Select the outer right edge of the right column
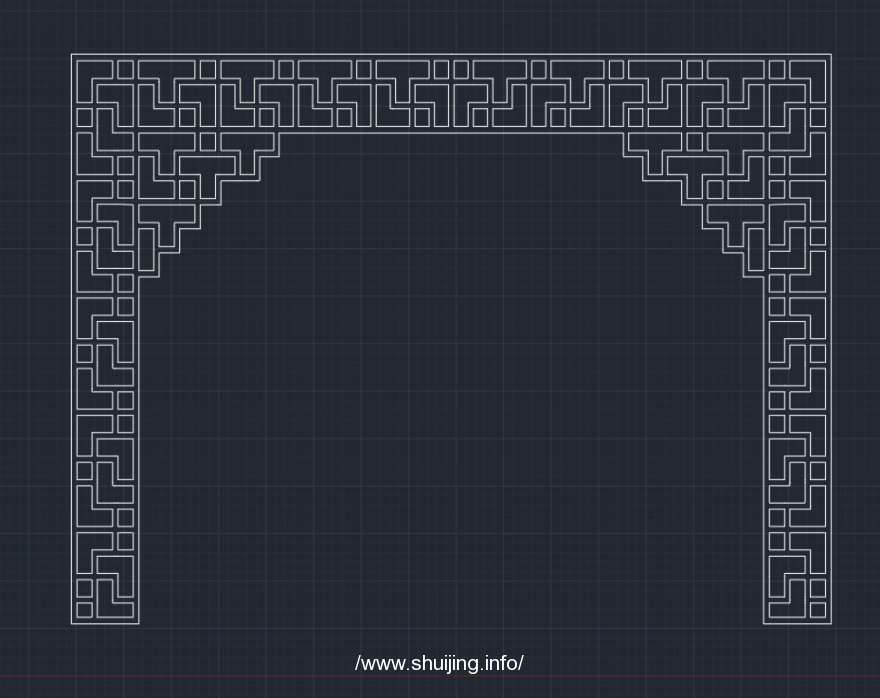This screenshot has width=880, height=698. (x=831, y=400)
